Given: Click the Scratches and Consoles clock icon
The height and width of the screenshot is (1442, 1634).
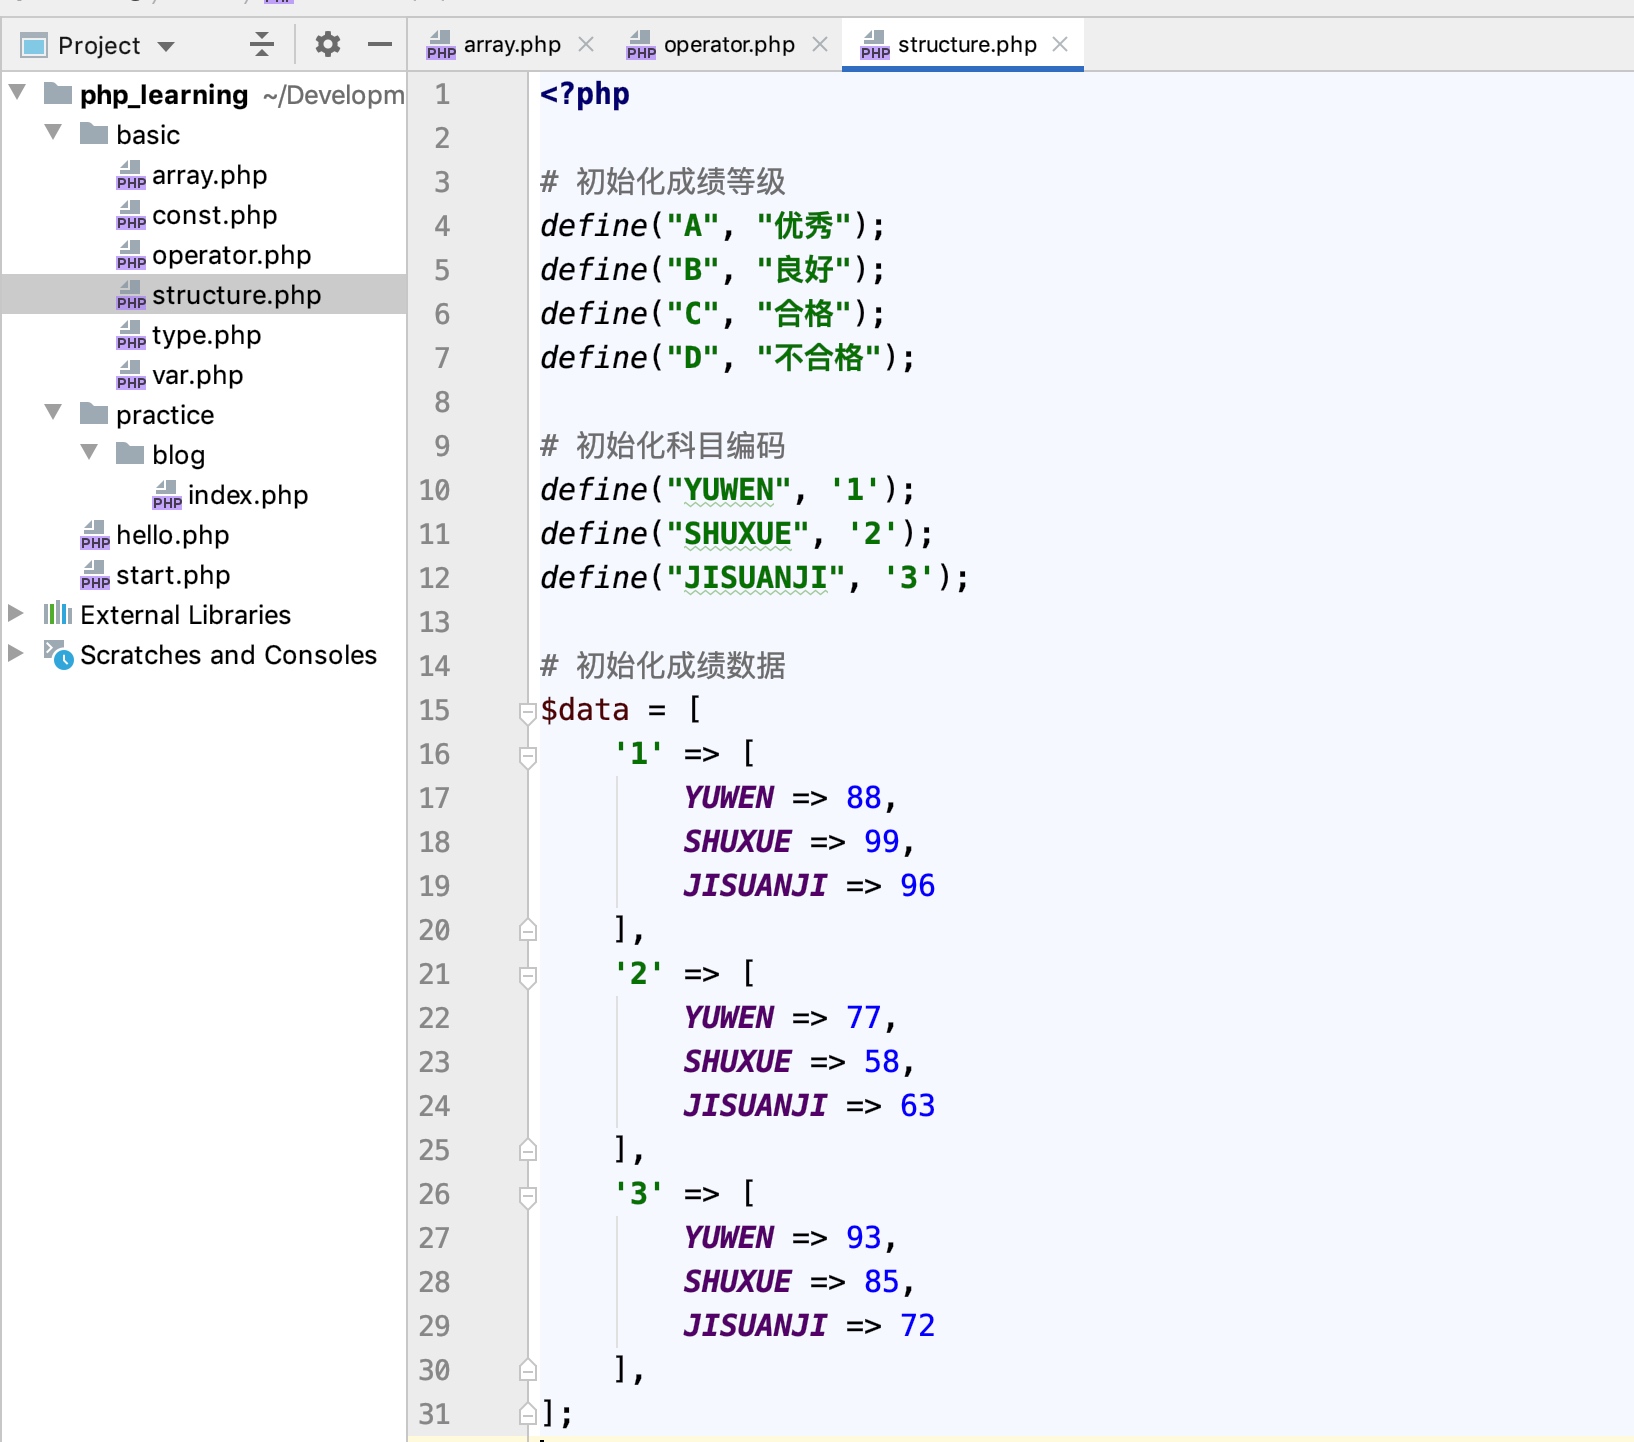Looking at the screenshot, I should 58,655.
